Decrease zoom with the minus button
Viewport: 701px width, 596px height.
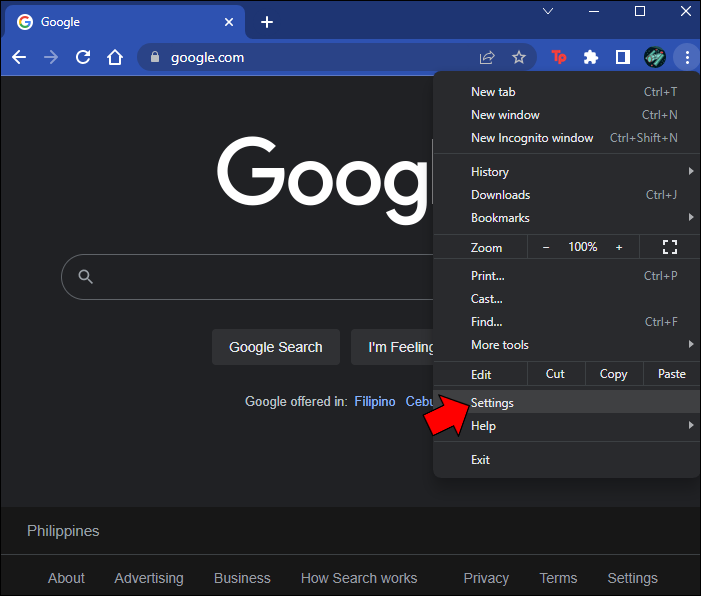point(546,247)
